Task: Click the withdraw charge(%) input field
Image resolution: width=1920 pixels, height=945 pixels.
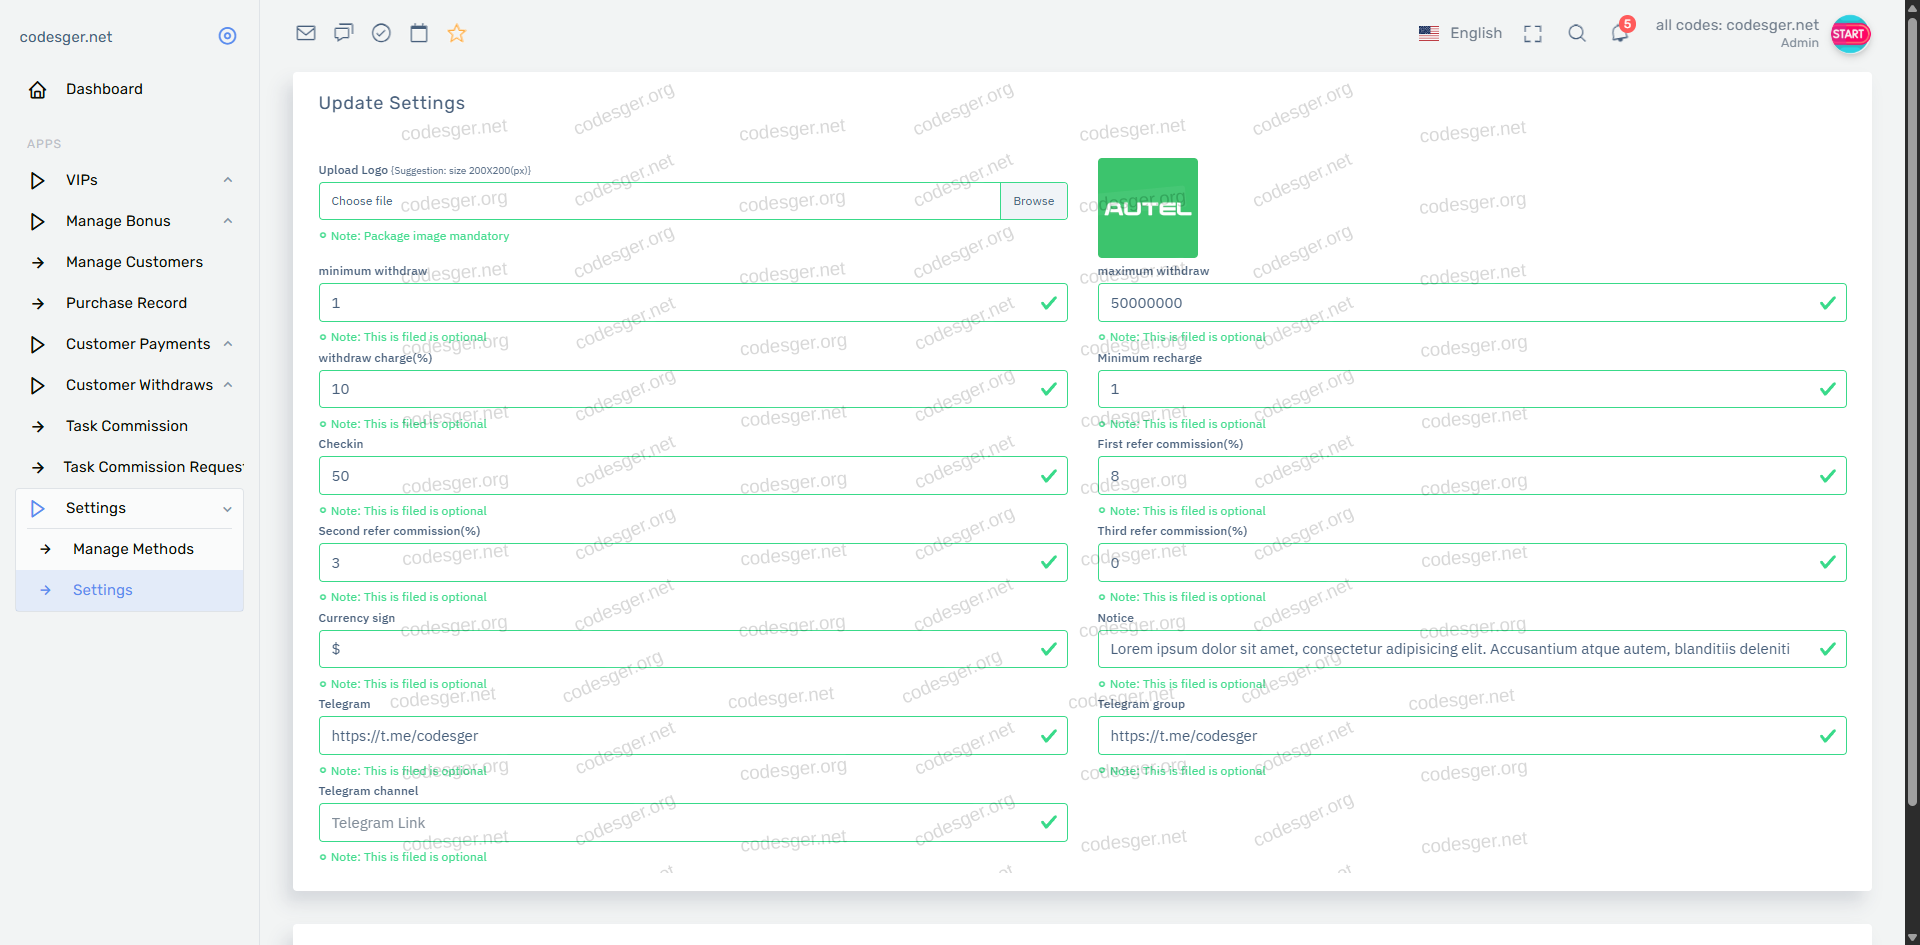Action: pos(680,389)
